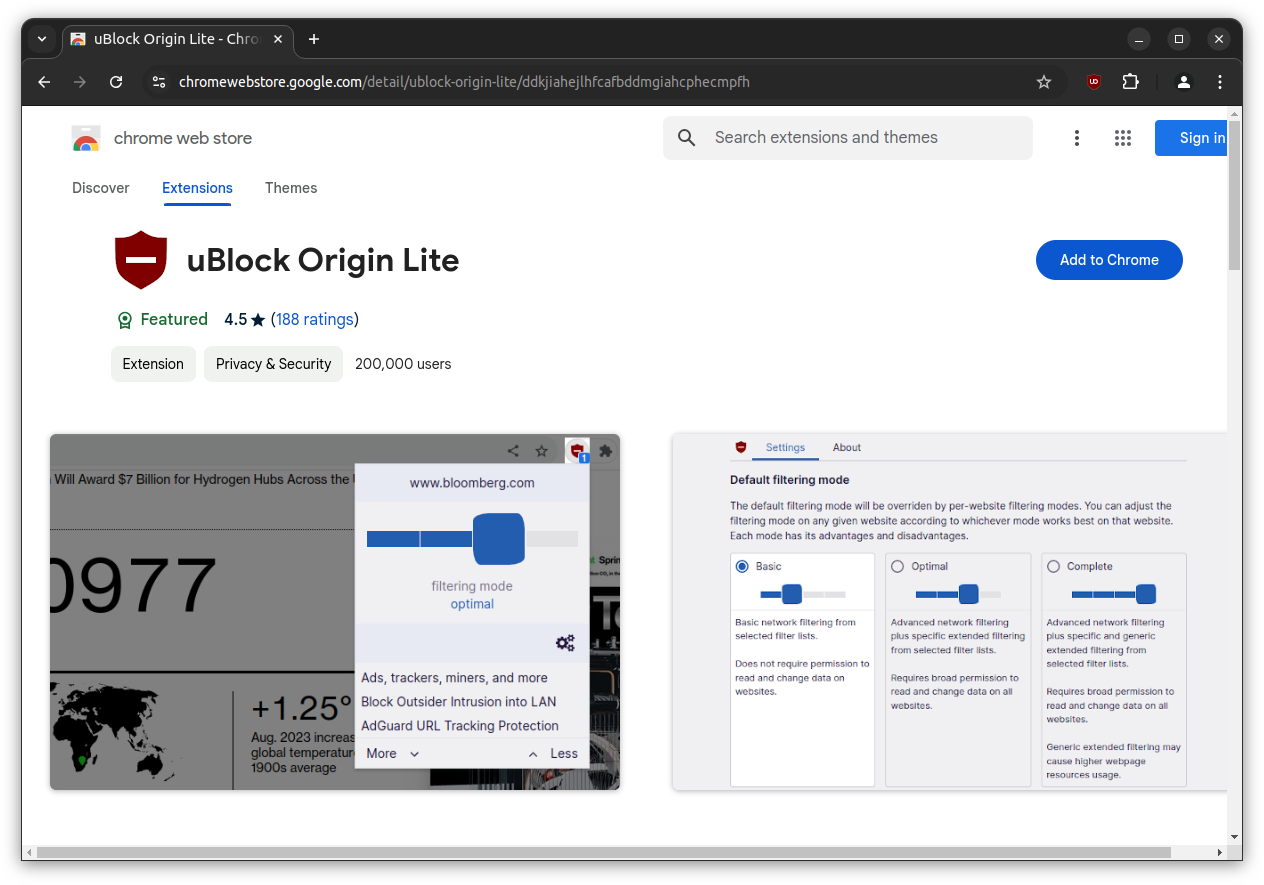Image resolution: width=1264 pixels, height=885 pixels.
Task: Click the uBlock Origin toolbar icon
Action: 1093,82
